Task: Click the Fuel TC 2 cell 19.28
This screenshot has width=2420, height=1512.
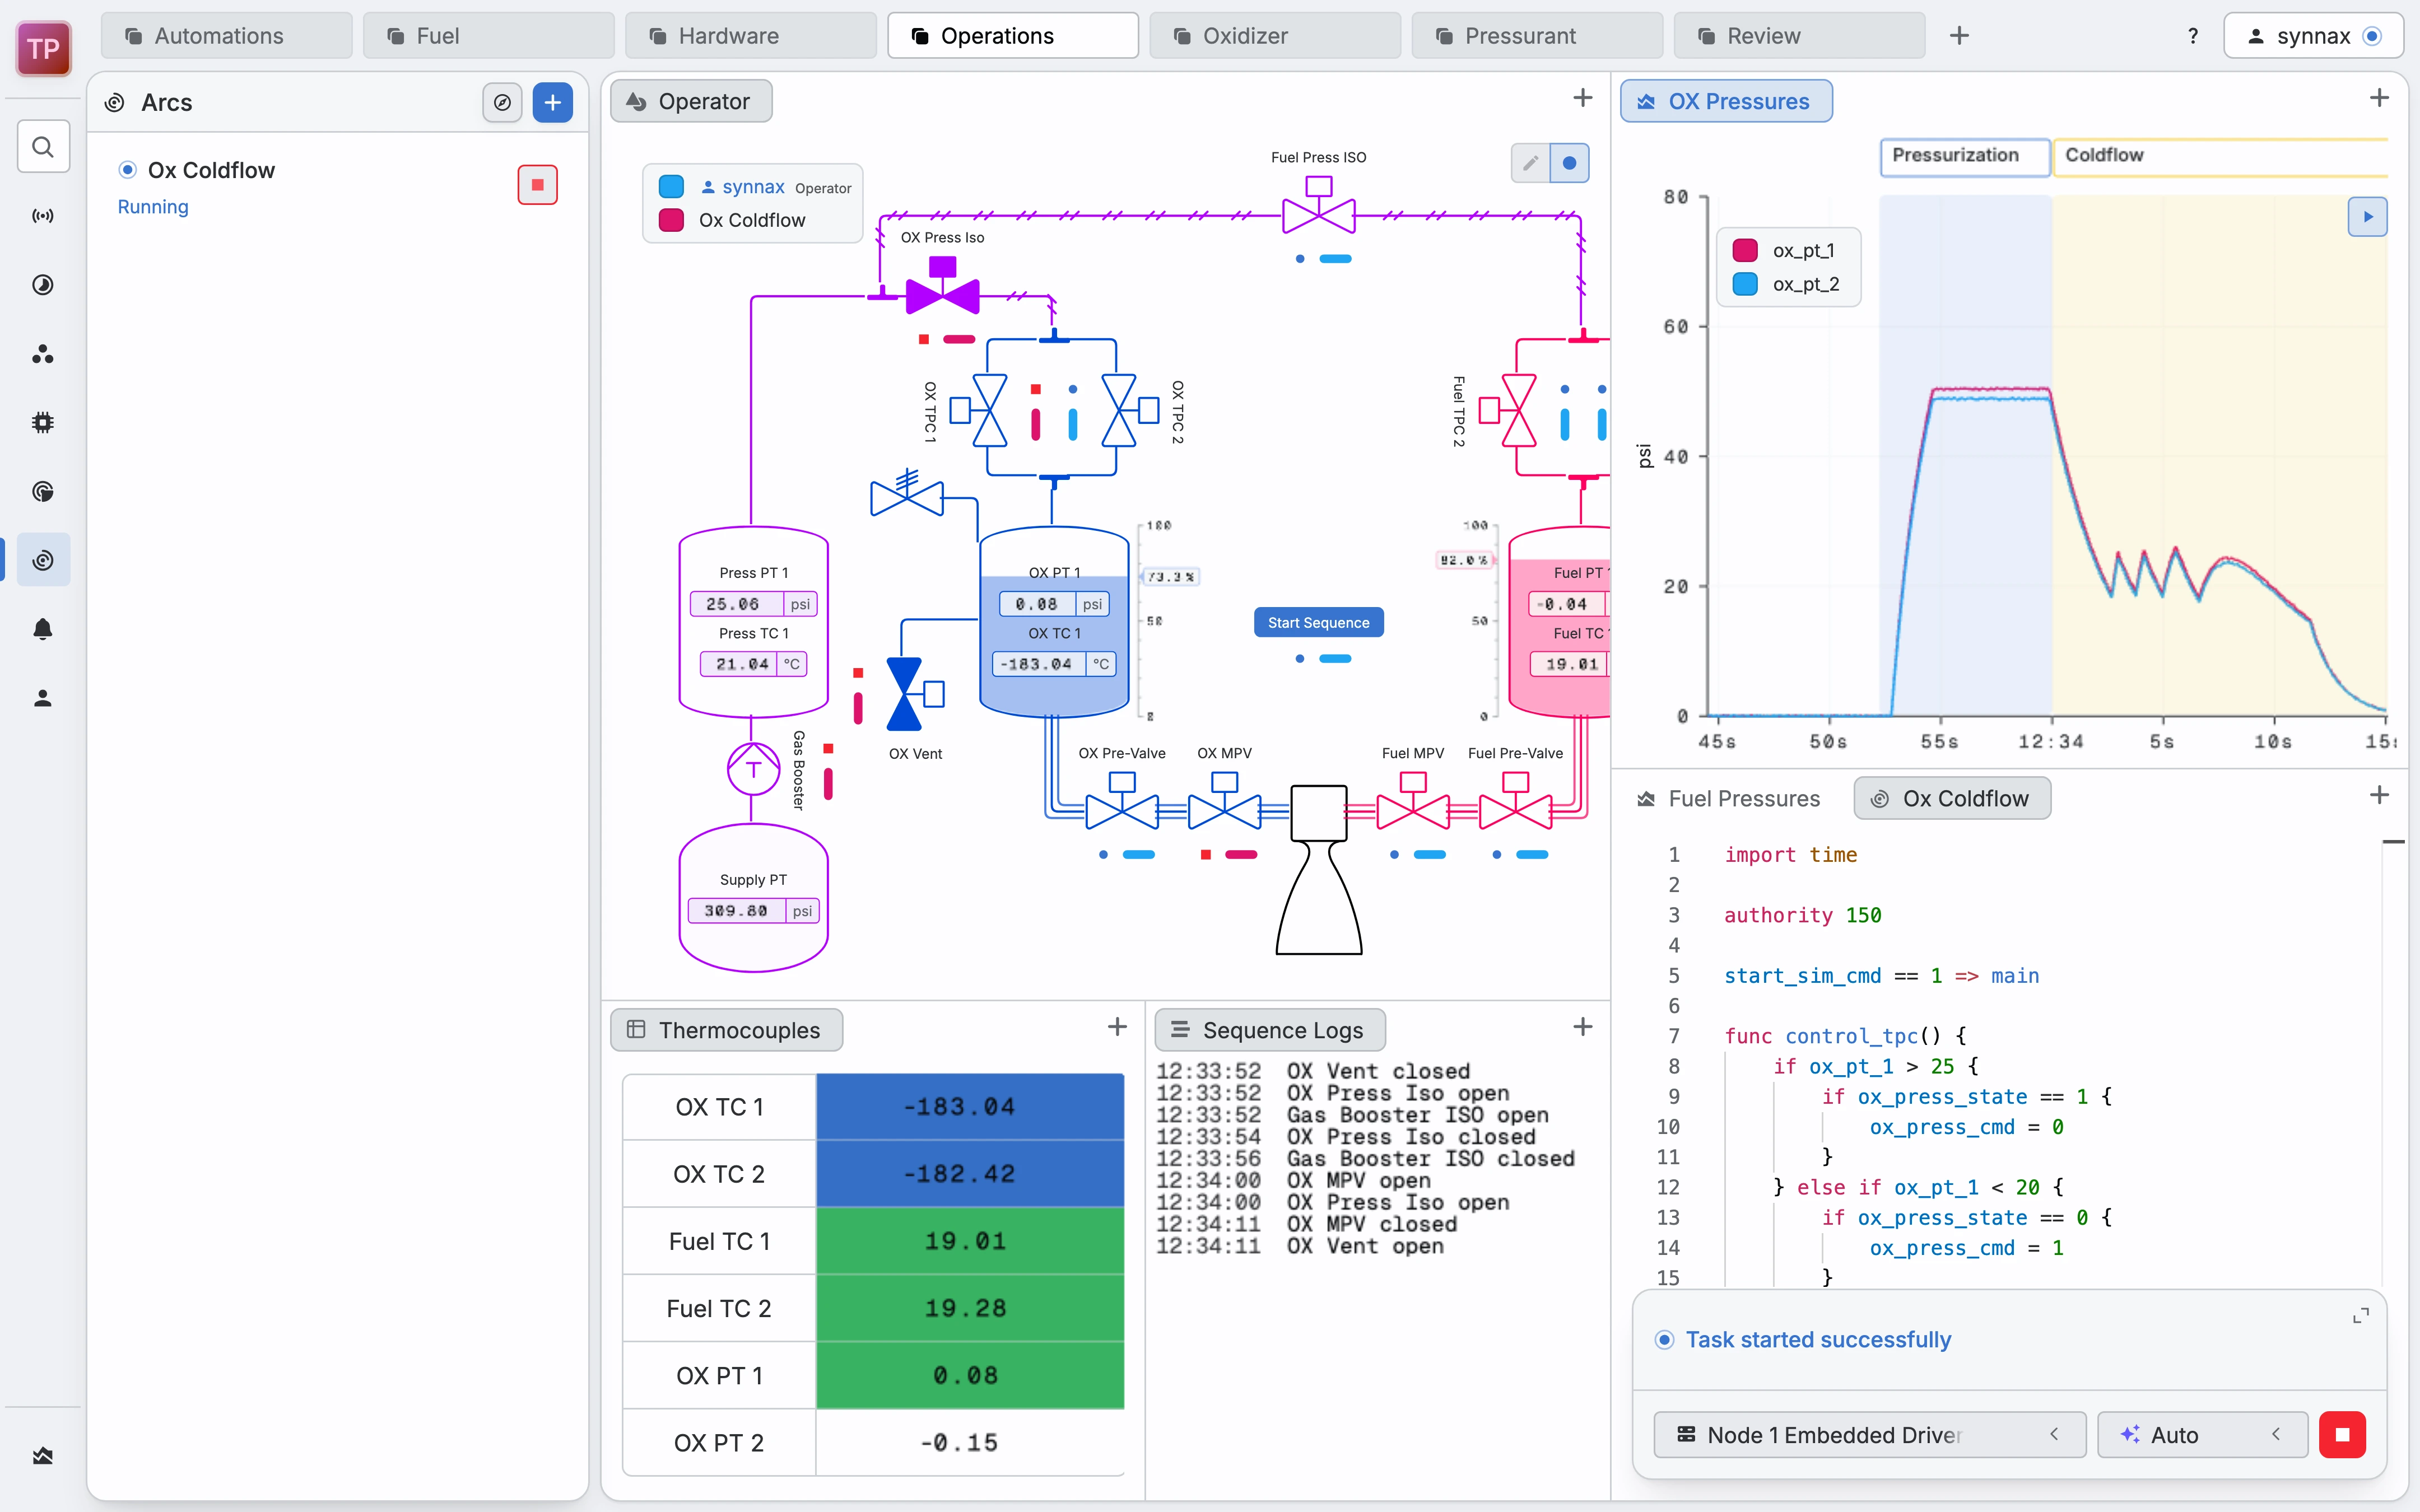Action: [969, 1308]
